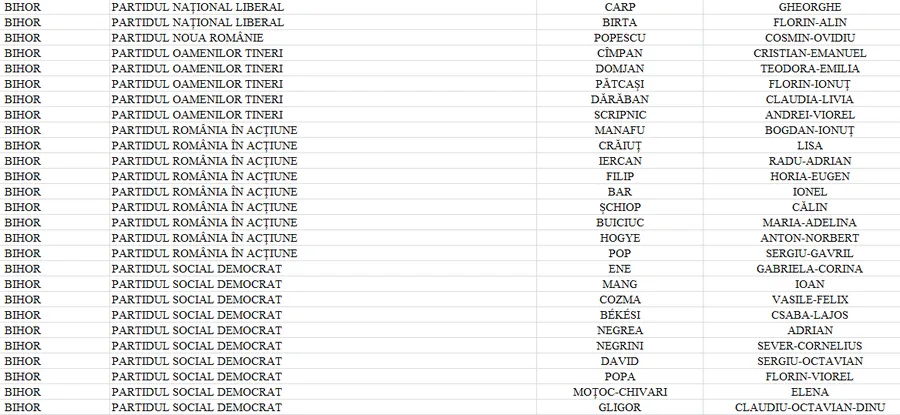
Task: Click the surname cell ȘCHIOP
Action: point(619,207)
